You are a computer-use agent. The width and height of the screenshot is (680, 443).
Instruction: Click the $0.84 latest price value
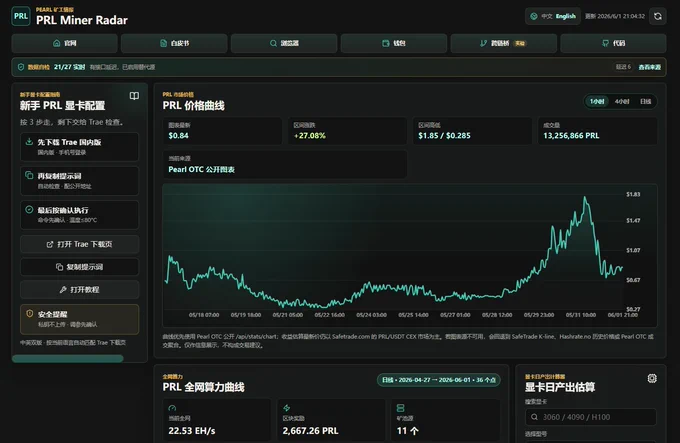[178, 136]
